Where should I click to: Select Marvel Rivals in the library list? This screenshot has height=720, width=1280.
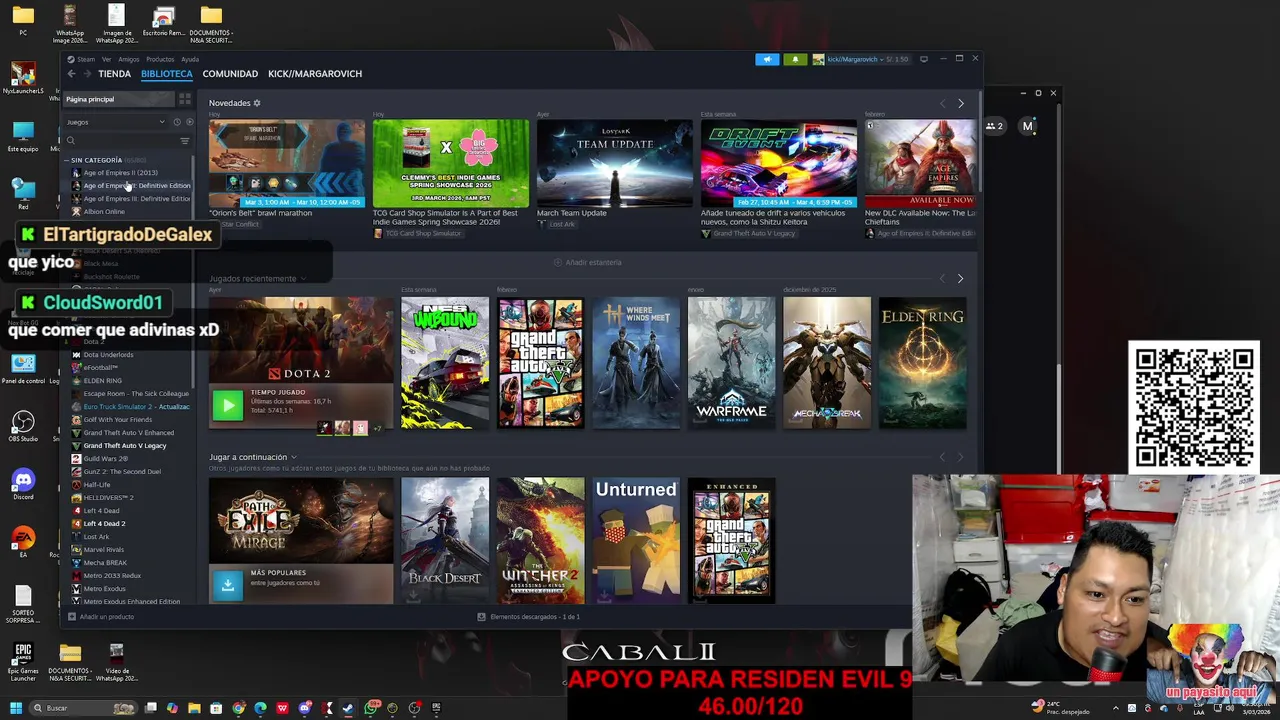coord(103,550)
